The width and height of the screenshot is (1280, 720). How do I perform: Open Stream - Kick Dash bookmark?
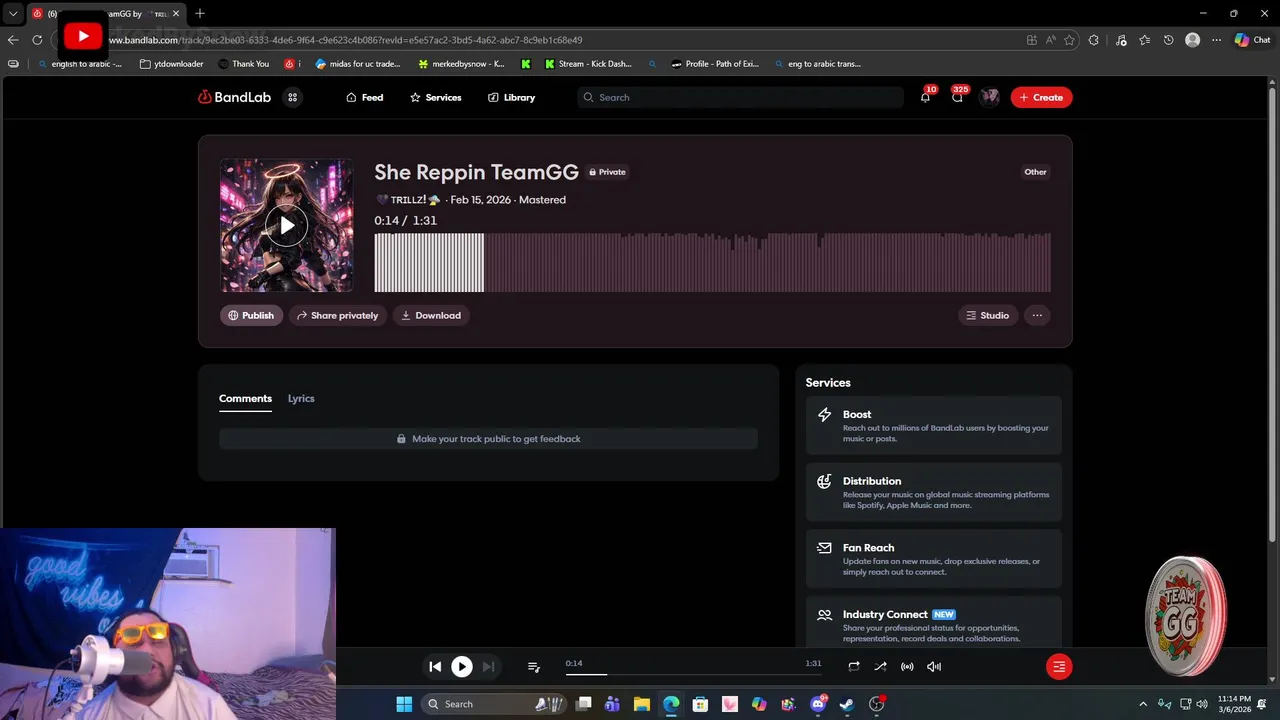(588, 63)
